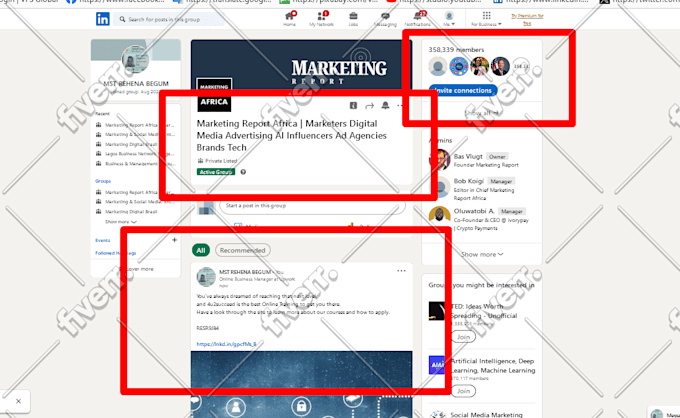Expand Show more in left sidebar groups
Image resolution: width=680 pixels, height=418 pixels.
tap(121, 222)
